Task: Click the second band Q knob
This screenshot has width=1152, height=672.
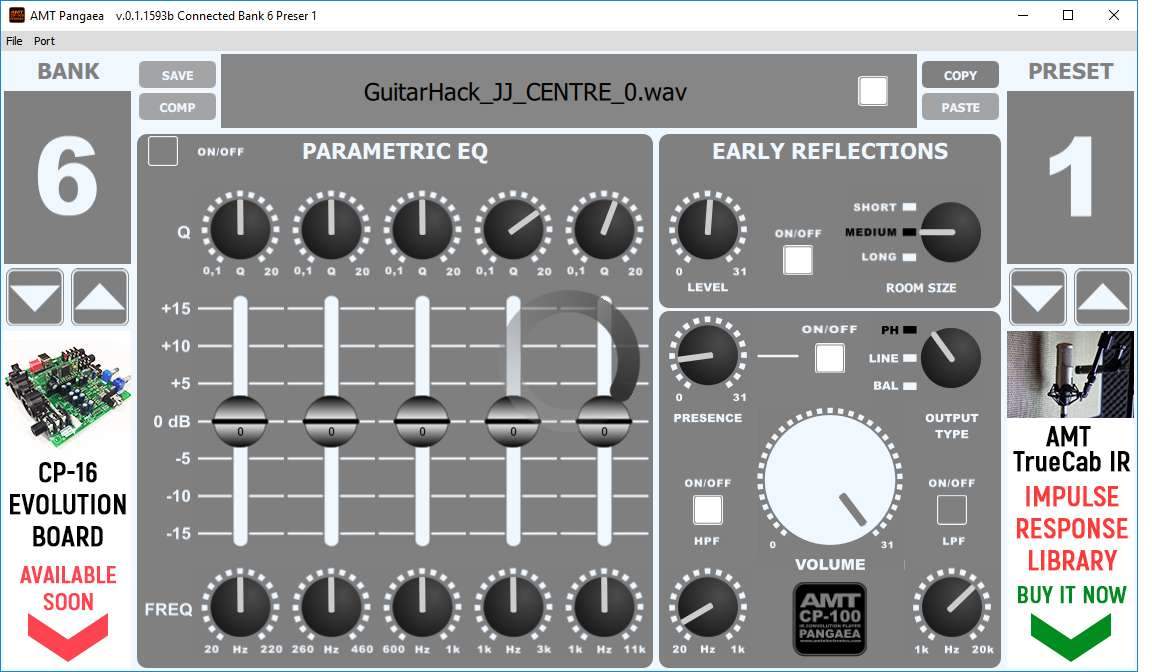Action: coord(331,228)
